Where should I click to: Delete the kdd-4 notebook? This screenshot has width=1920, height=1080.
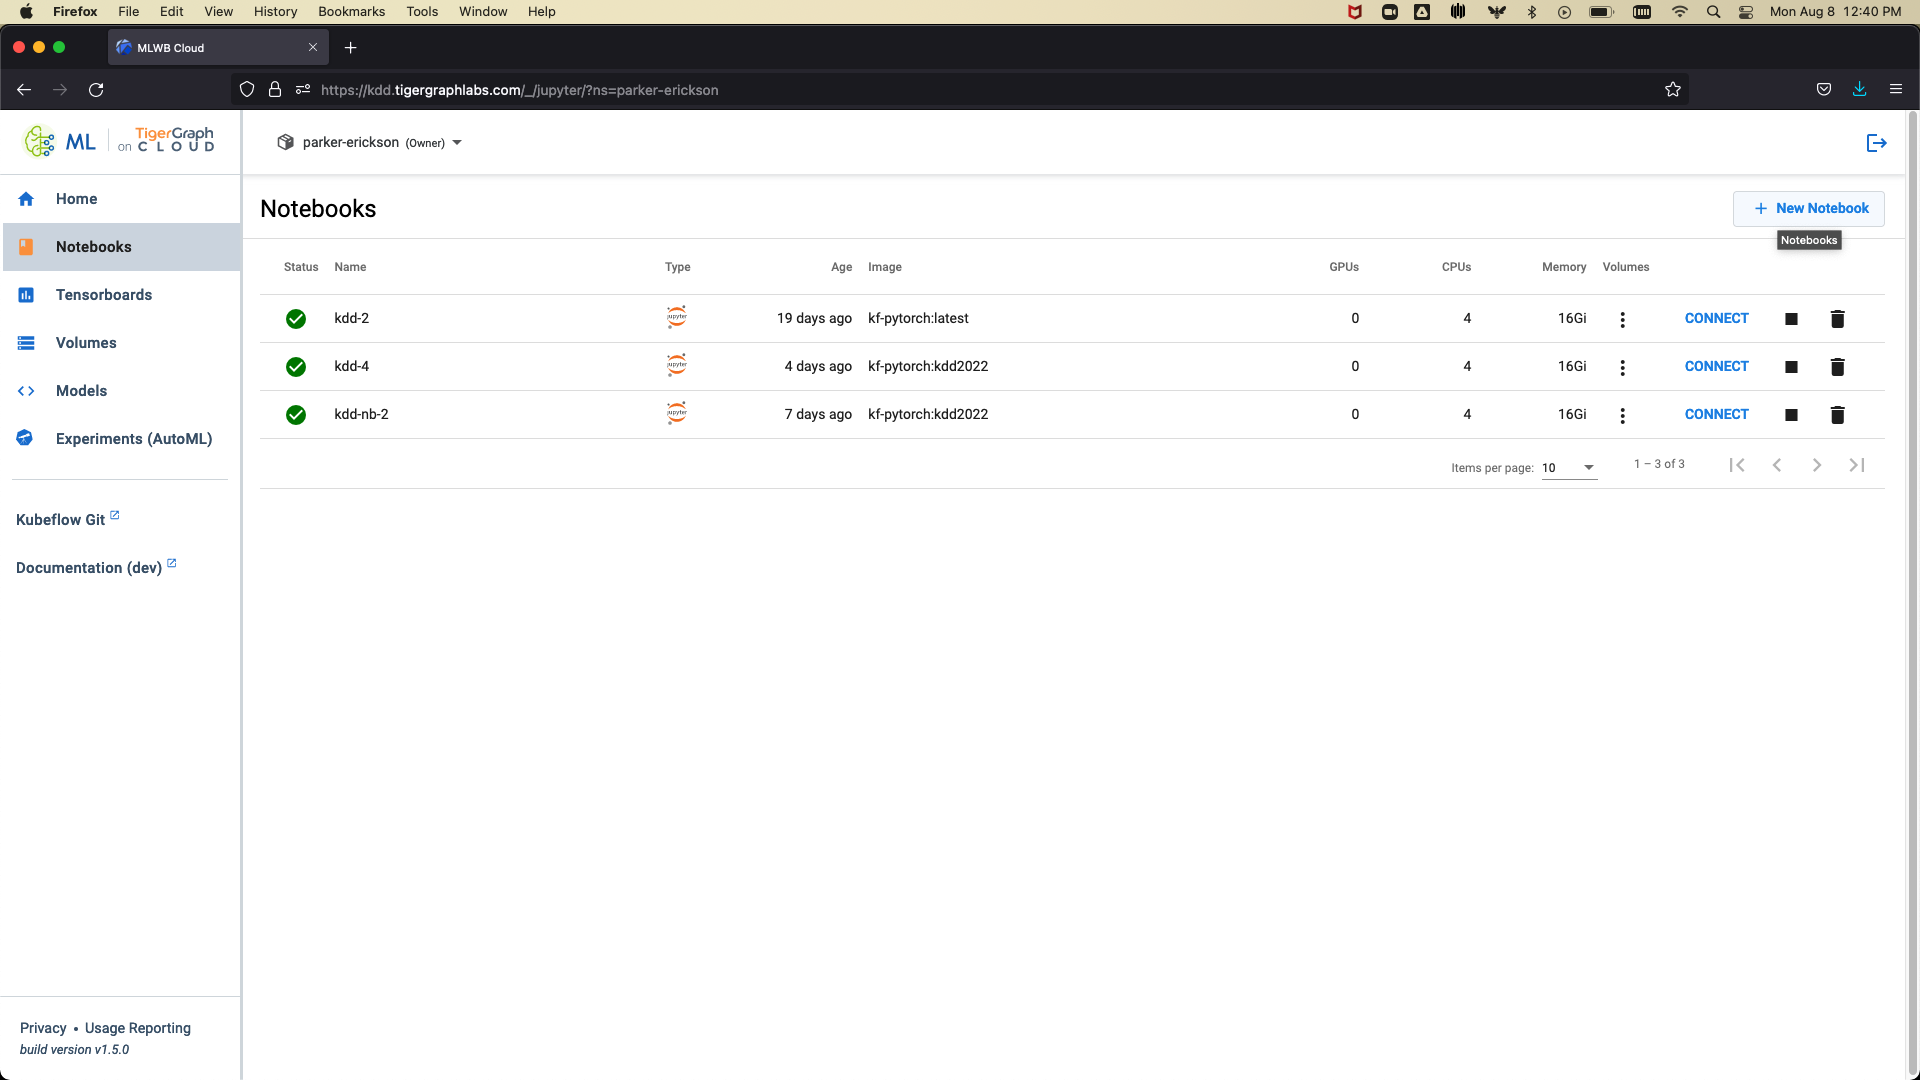(x=1837, y=367)
